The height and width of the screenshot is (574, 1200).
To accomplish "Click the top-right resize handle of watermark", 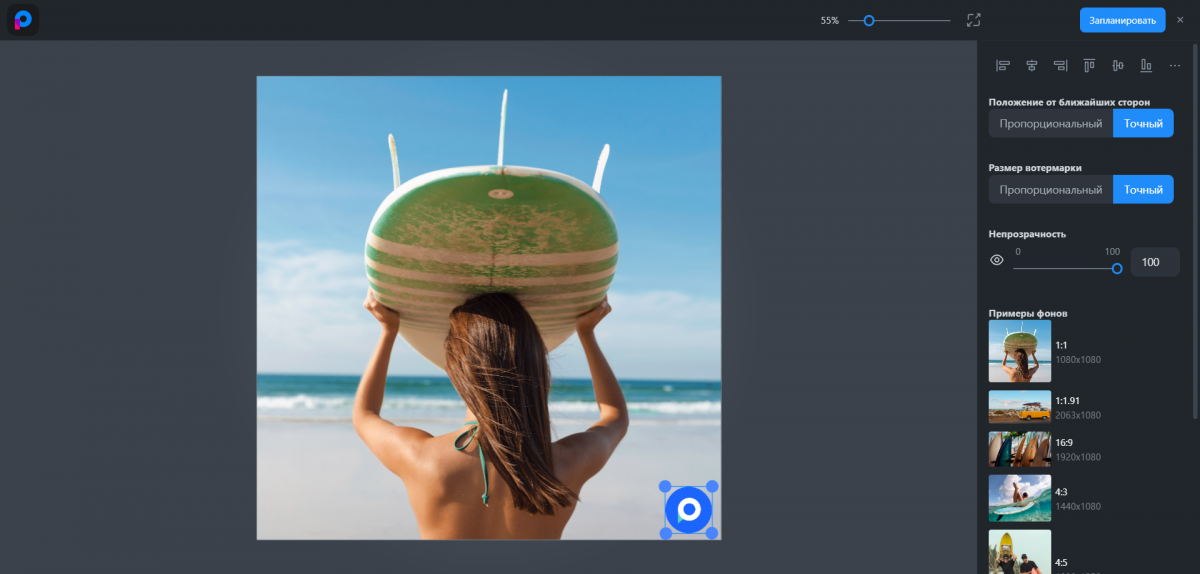I will [x=712, y=486].
